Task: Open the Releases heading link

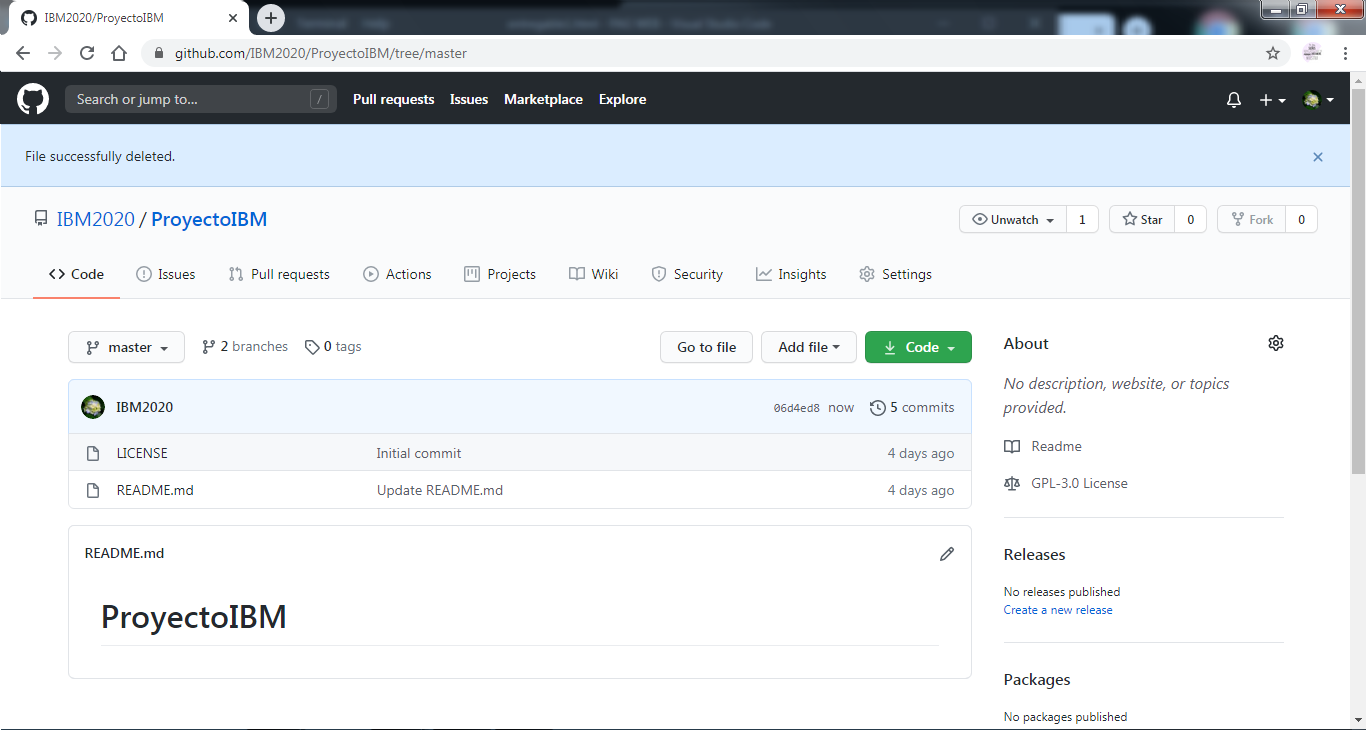Action: [1034, 554]
